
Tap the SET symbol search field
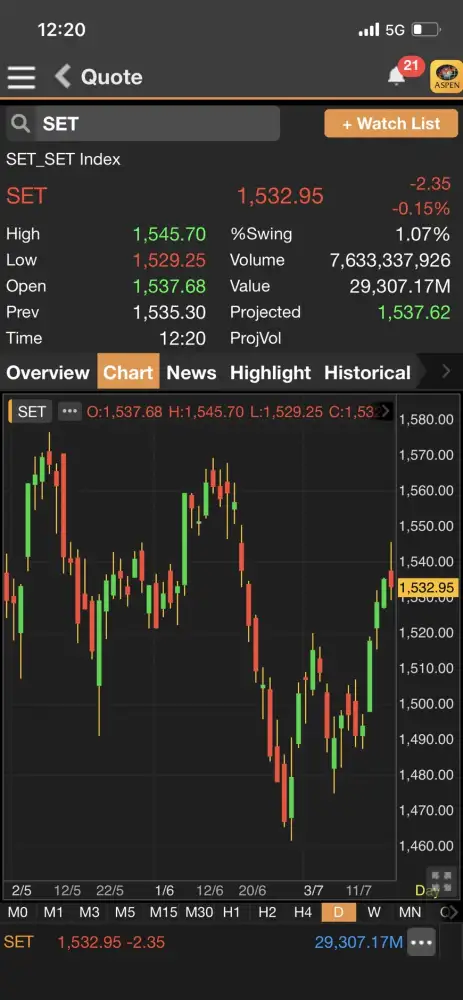pos(143,124)
